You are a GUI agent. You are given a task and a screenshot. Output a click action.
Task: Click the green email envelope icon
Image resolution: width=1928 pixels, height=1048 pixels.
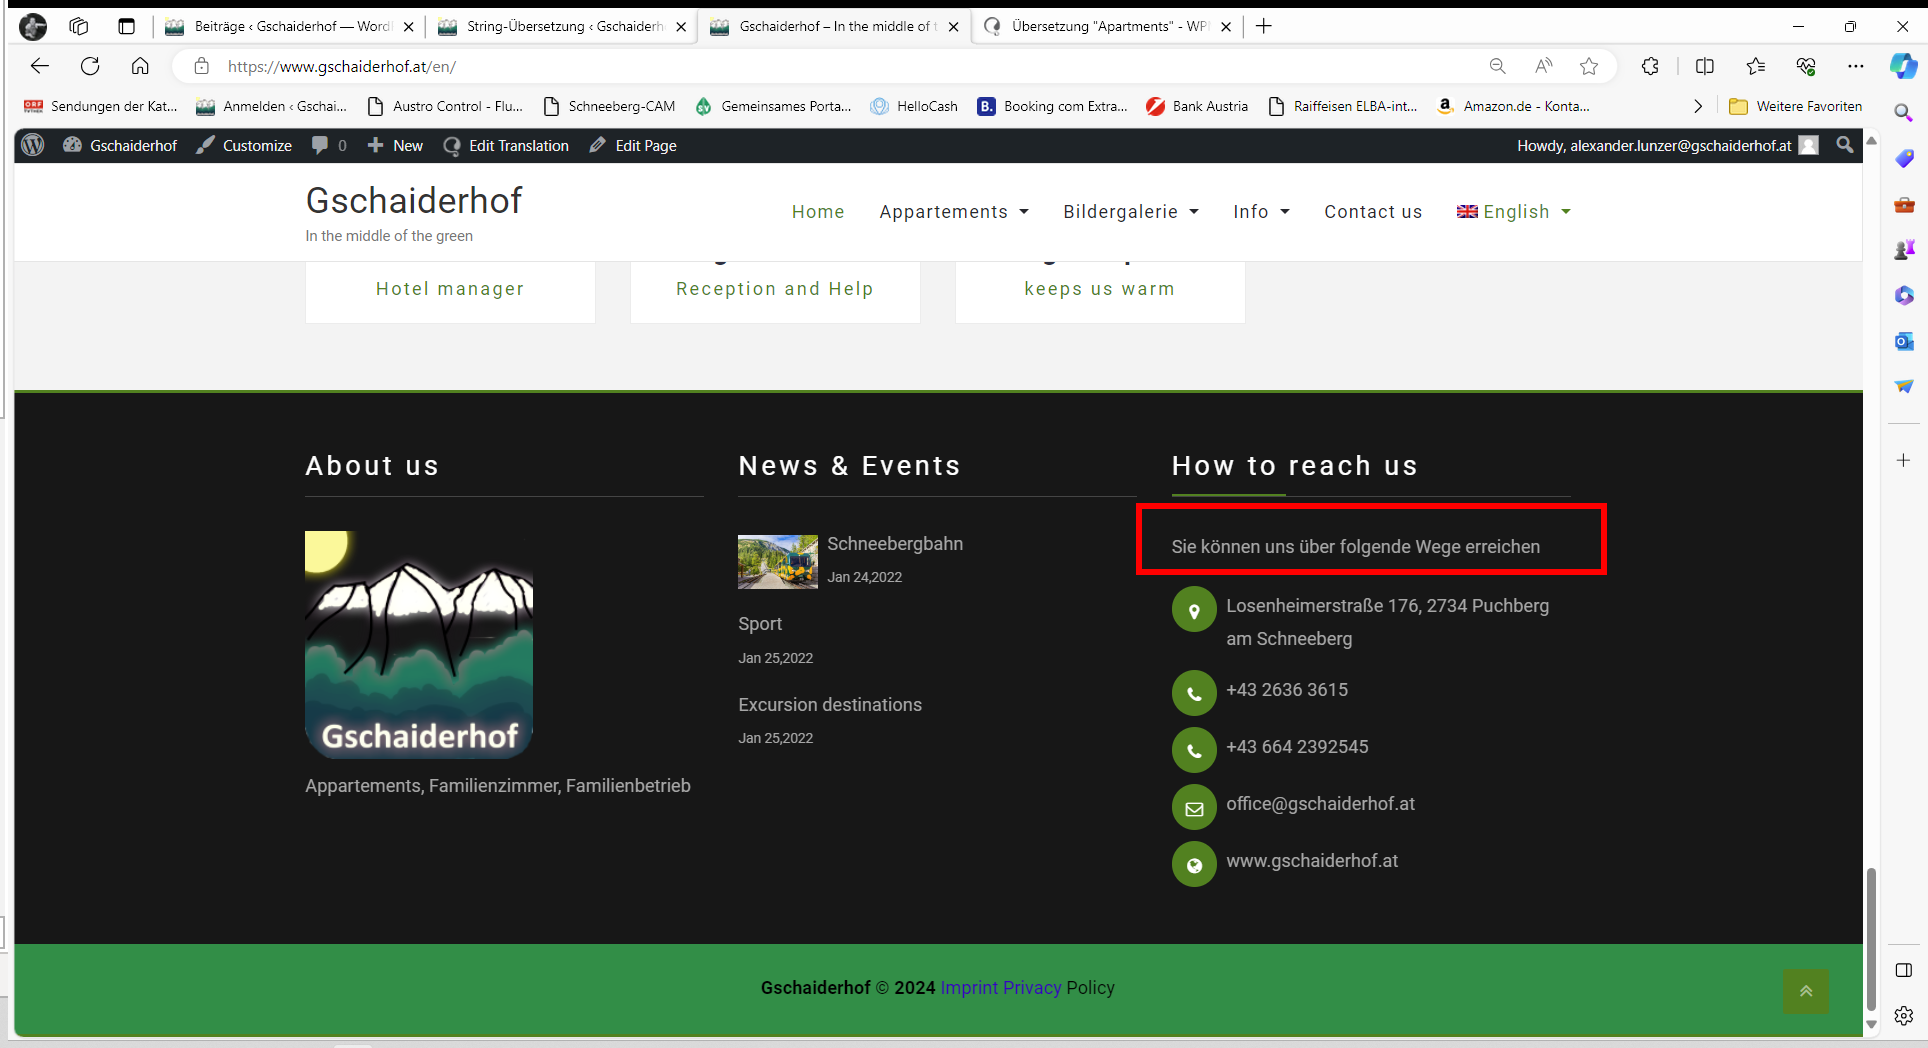coord(1194,808)
